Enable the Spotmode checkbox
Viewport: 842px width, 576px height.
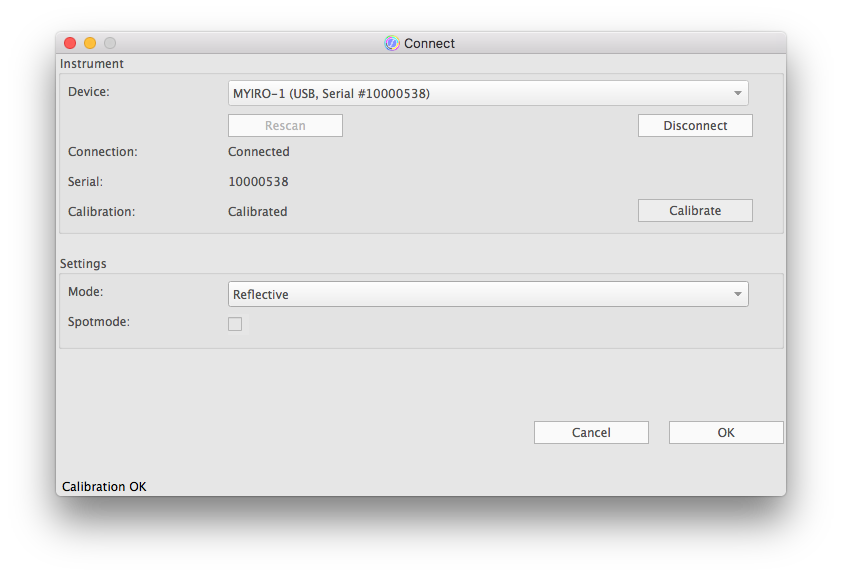tap(235, 324)
